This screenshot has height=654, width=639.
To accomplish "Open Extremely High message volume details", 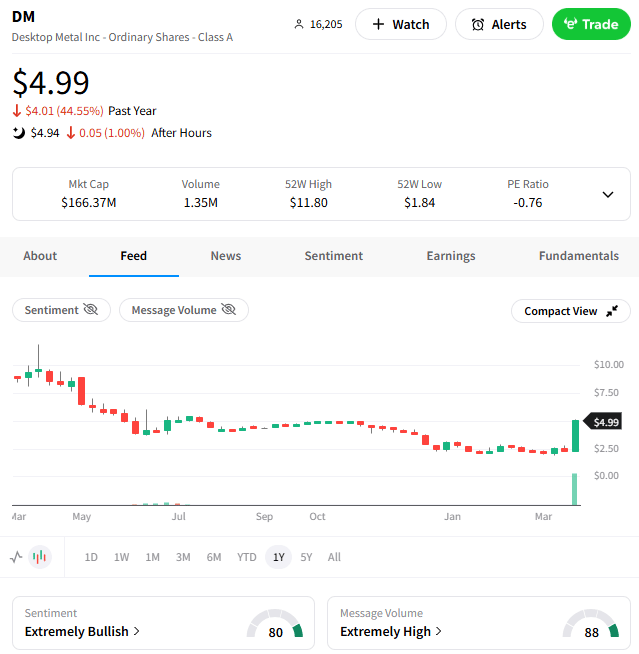I will tap(391, 631).
